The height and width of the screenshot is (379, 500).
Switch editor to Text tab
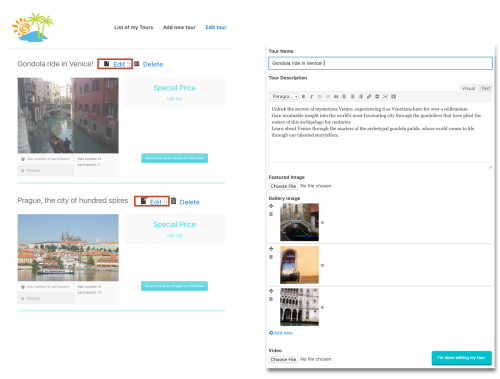pos(485,88)
